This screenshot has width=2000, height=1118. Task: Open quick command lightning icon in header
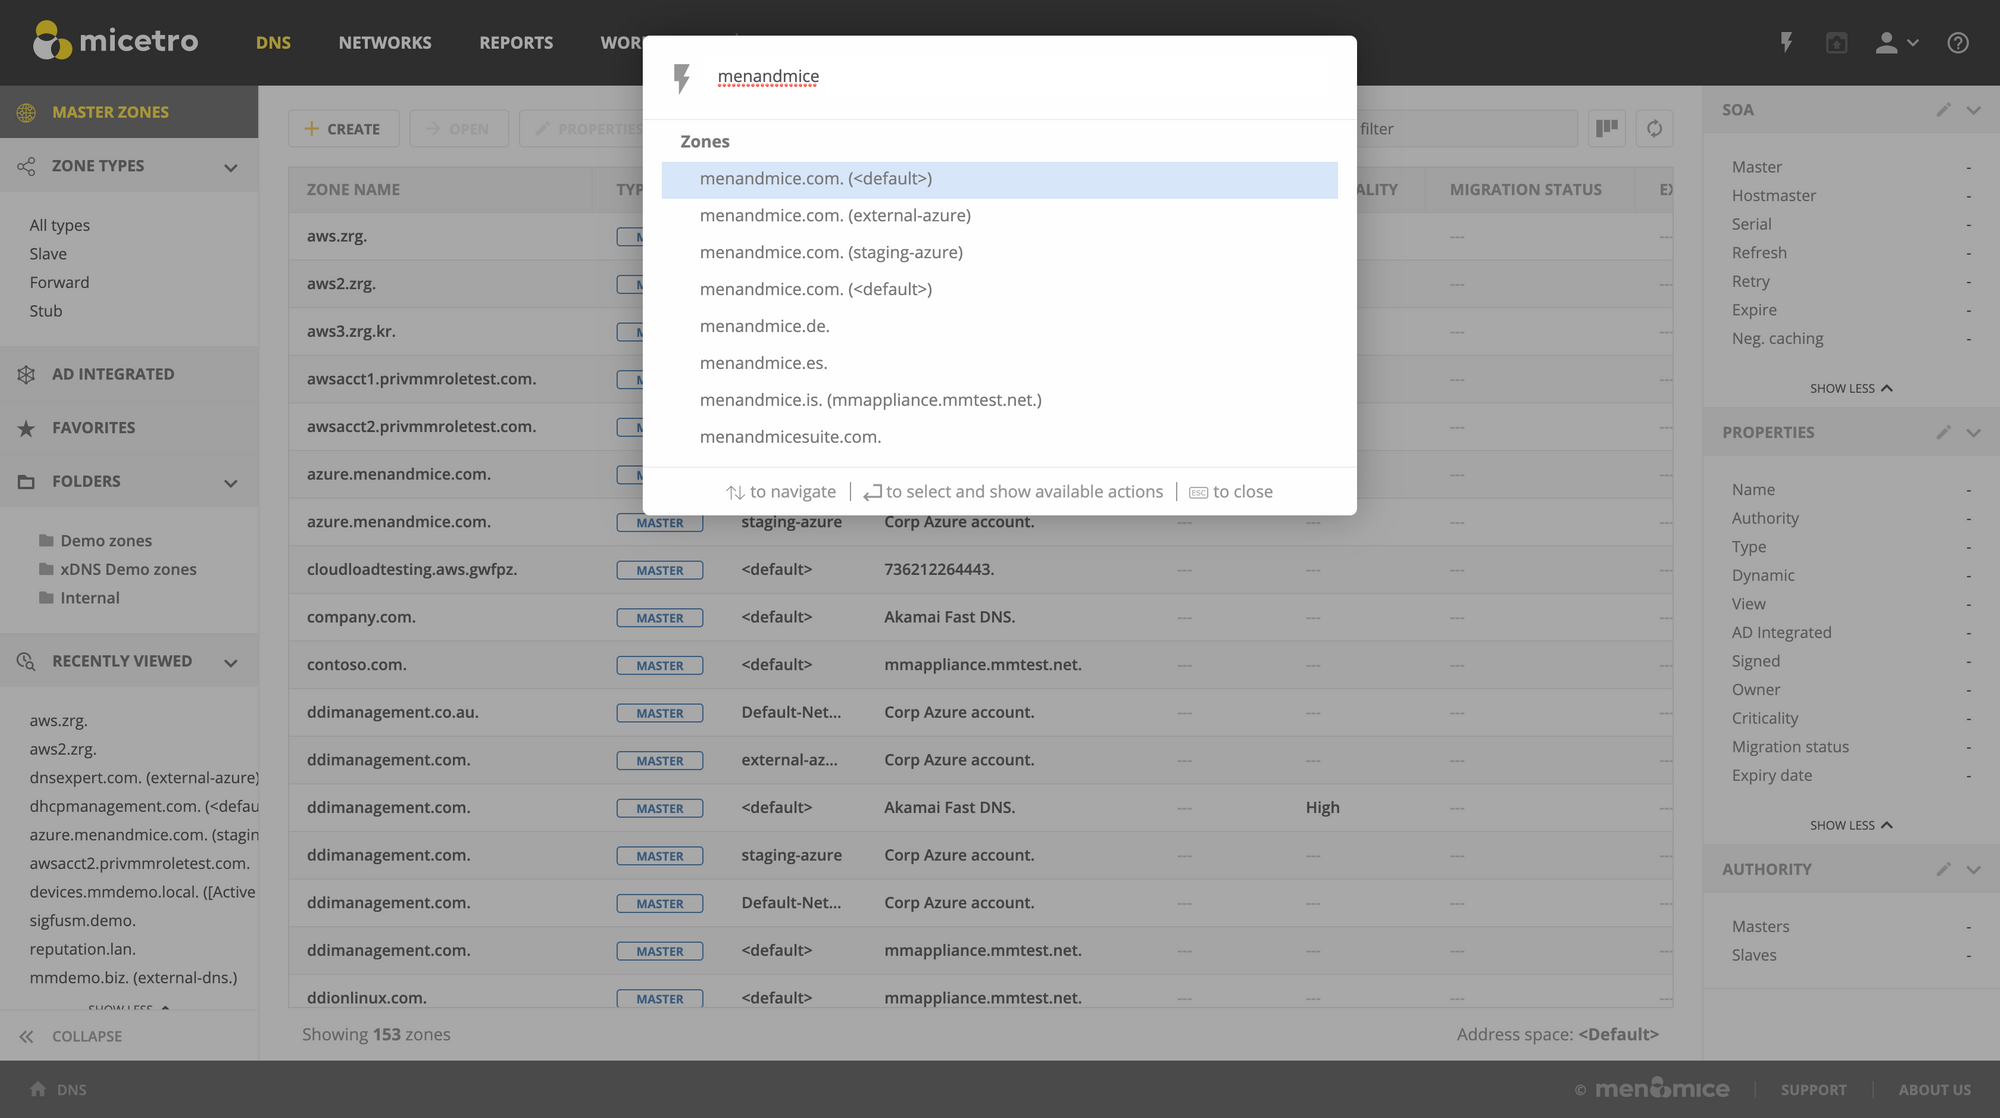(1786, 42)
